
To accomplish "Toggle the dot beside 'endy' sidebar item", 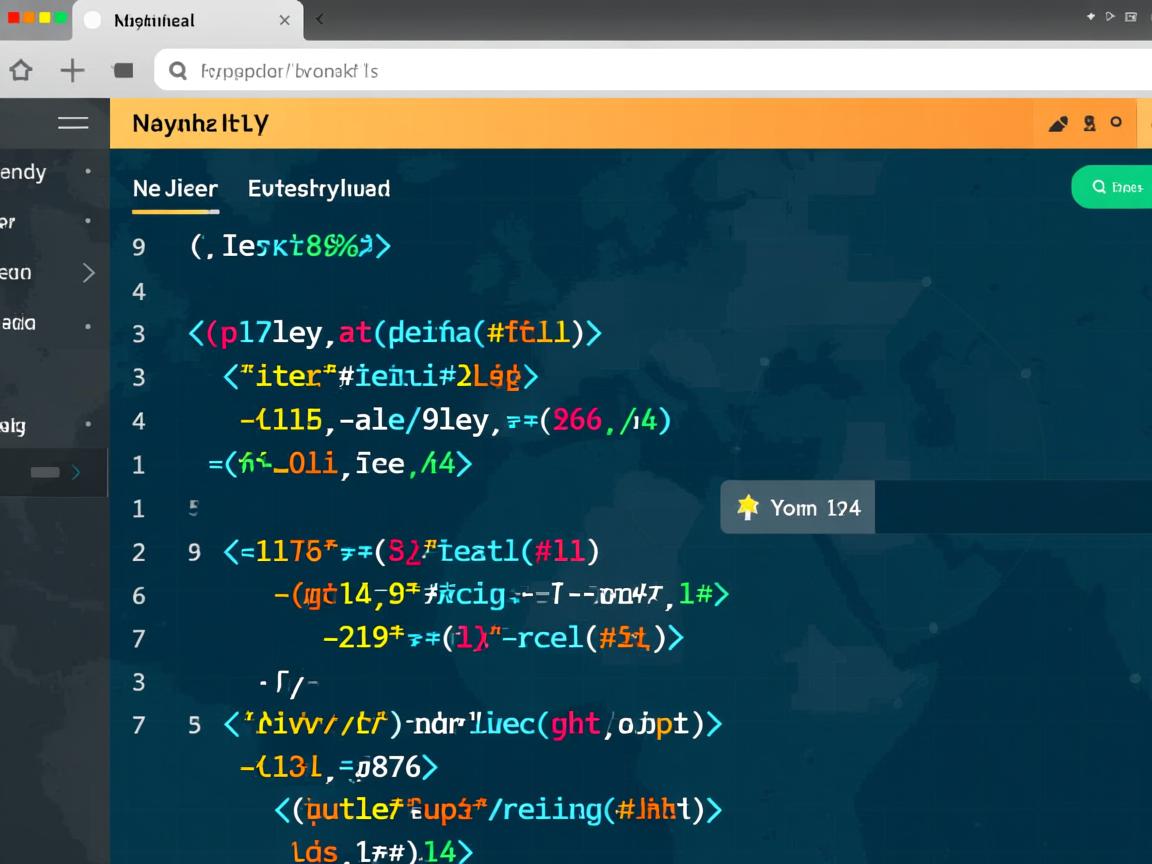I will 88,171.
